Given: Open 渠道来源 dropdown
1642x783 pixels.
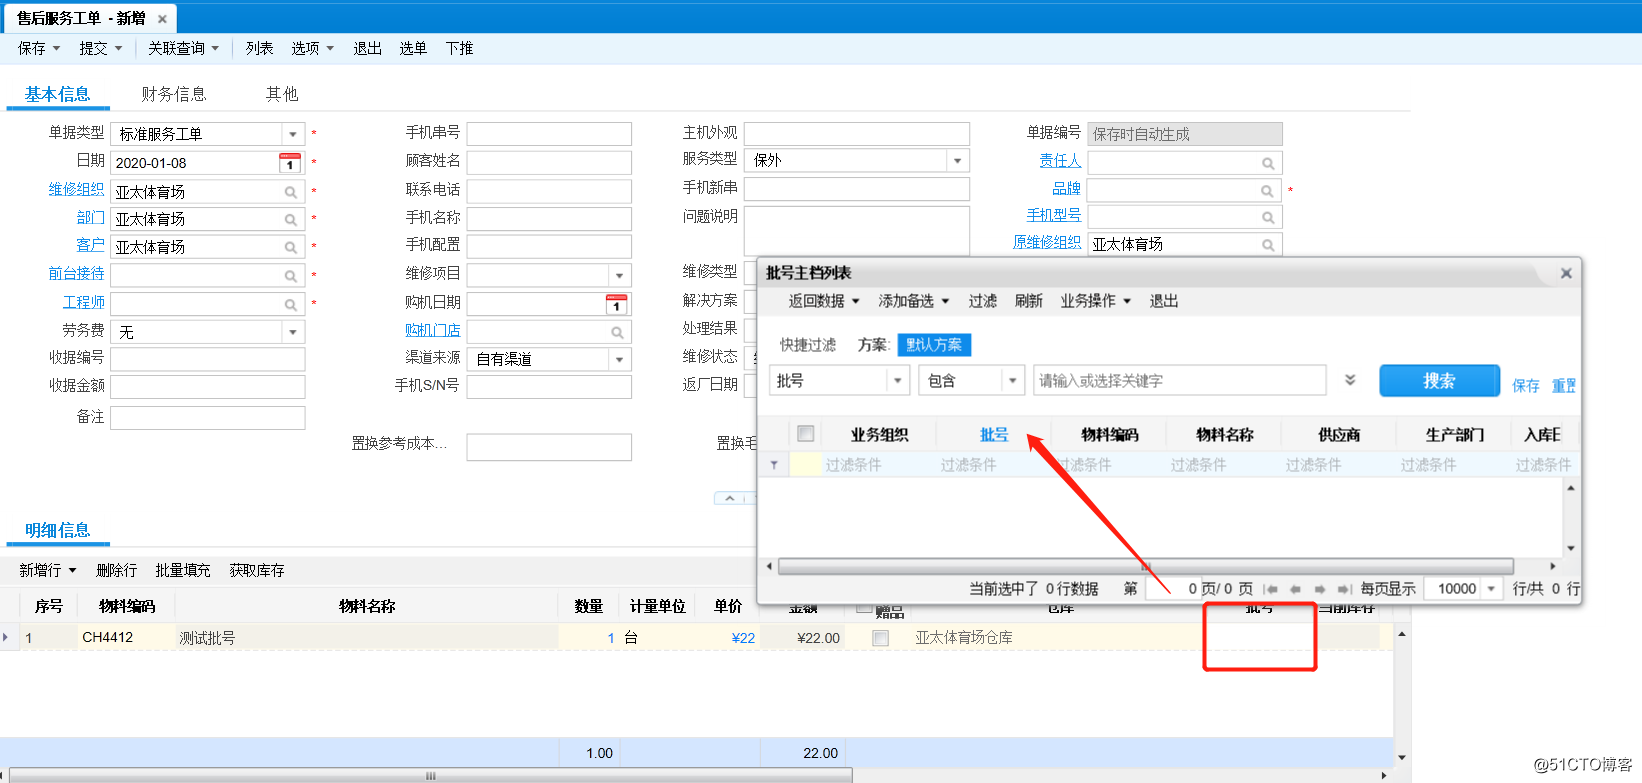Looking at the screenshot, I should [x=620, y=359].
